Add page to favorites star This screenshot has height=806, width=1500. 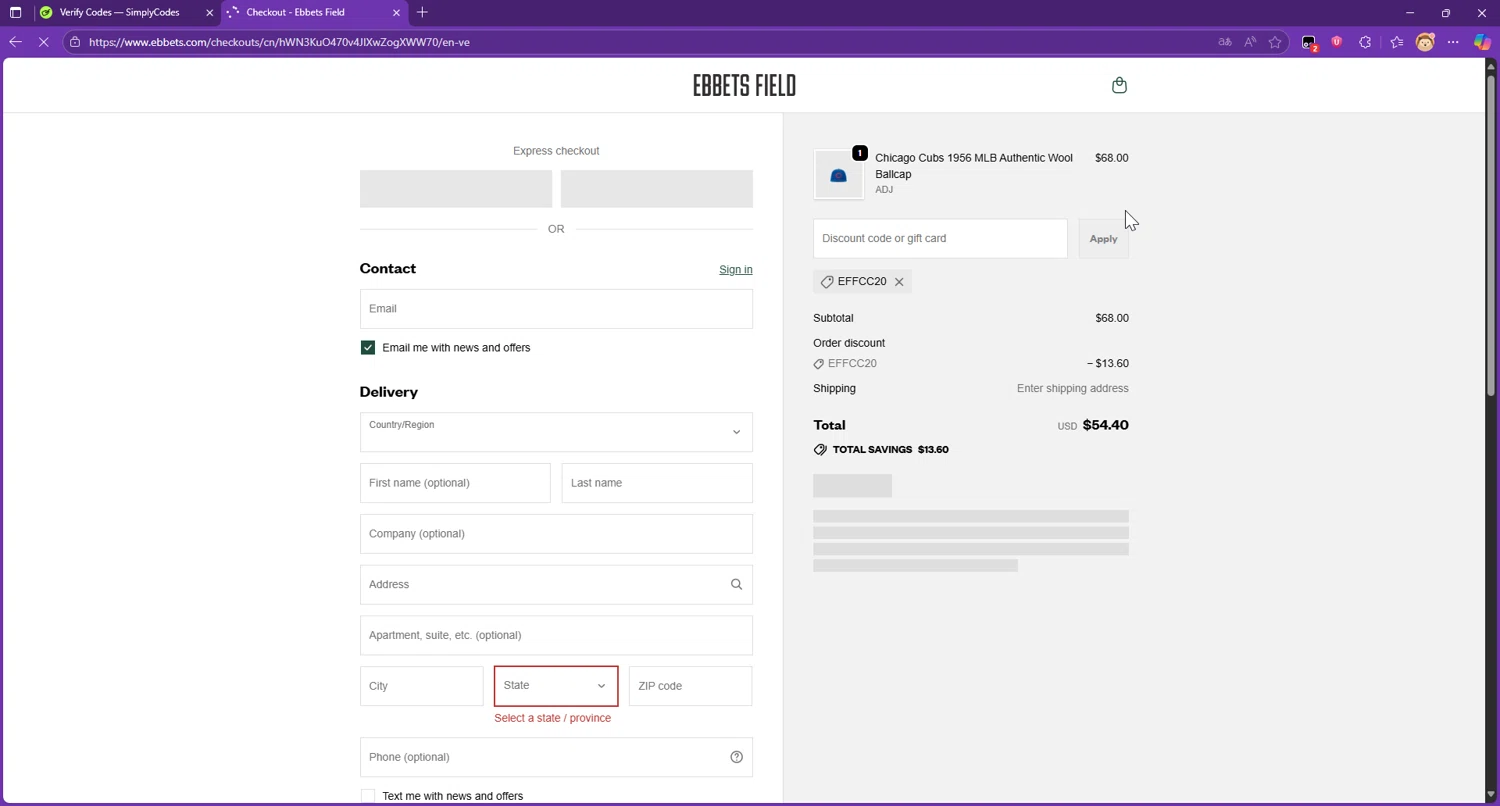point(1275,42)
